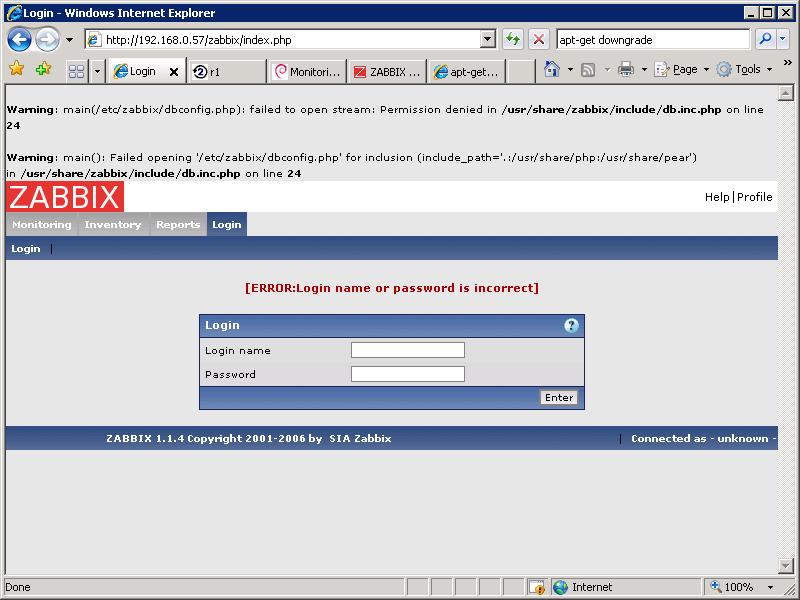Viewport: 800px width, 600px height.
Task: Expand the Print options dropdown arrow
Action: click(644, 69)
